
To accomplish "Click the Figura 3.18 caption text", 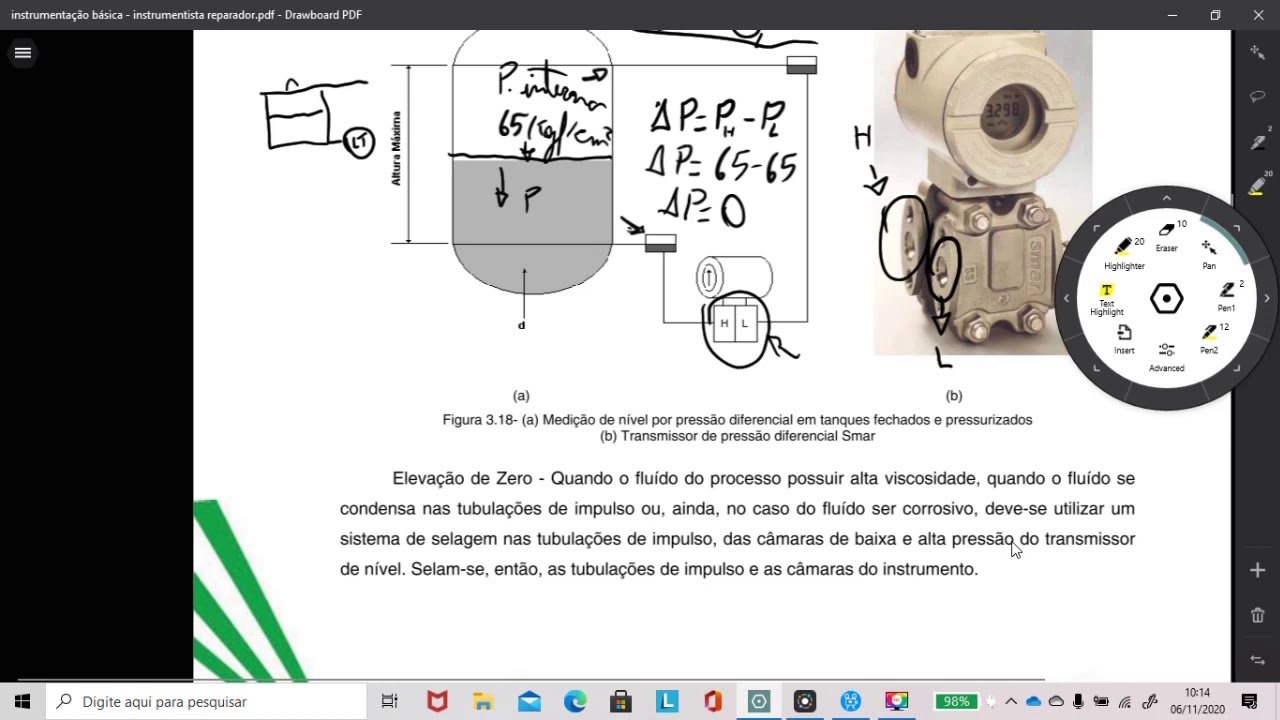I will (737, 428).
